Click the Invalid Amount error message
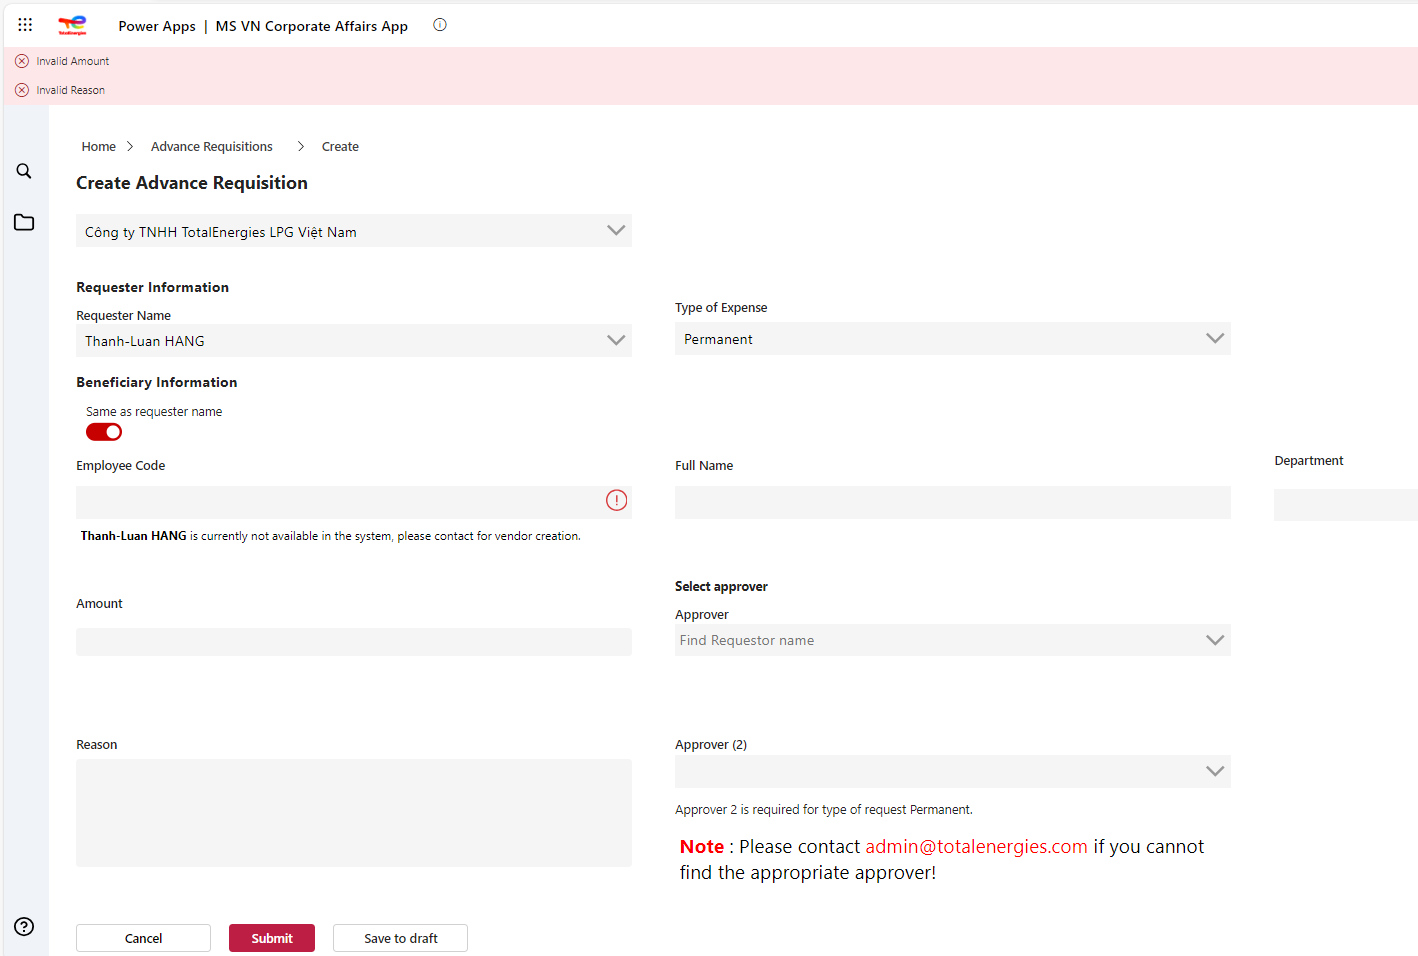 (x=73, y=61)
